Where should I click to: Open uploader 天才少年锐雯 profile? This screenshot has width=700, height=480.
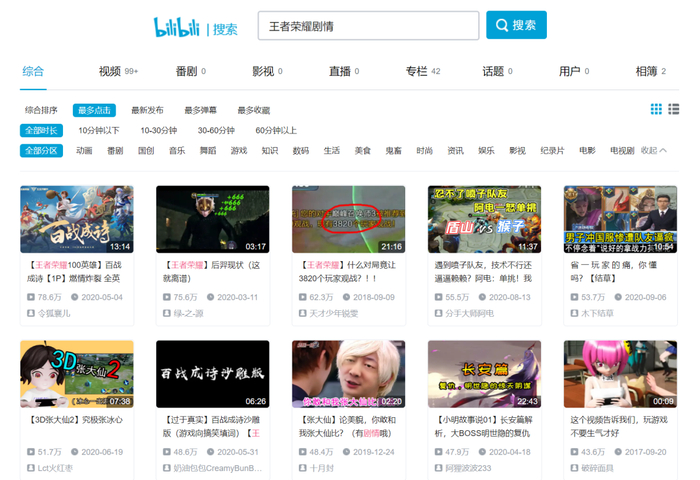pyautogui.click(x=334, y=313)
